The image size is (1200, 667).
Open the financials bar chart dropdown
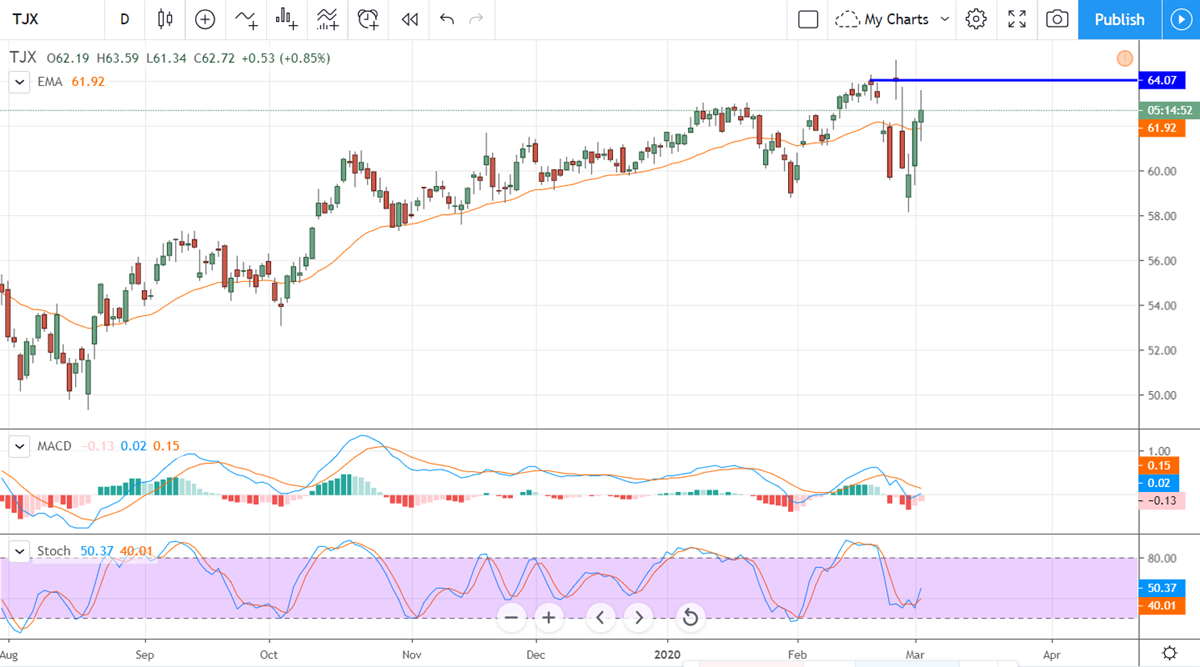click(287, 19)
